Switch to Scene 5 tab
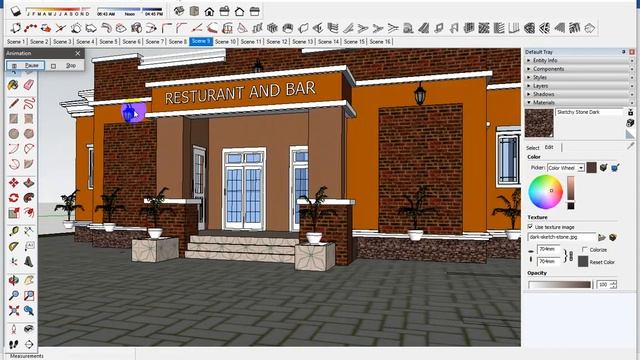Image resolution: width=640 pixels, height=360 pixels. pos(108,42)
